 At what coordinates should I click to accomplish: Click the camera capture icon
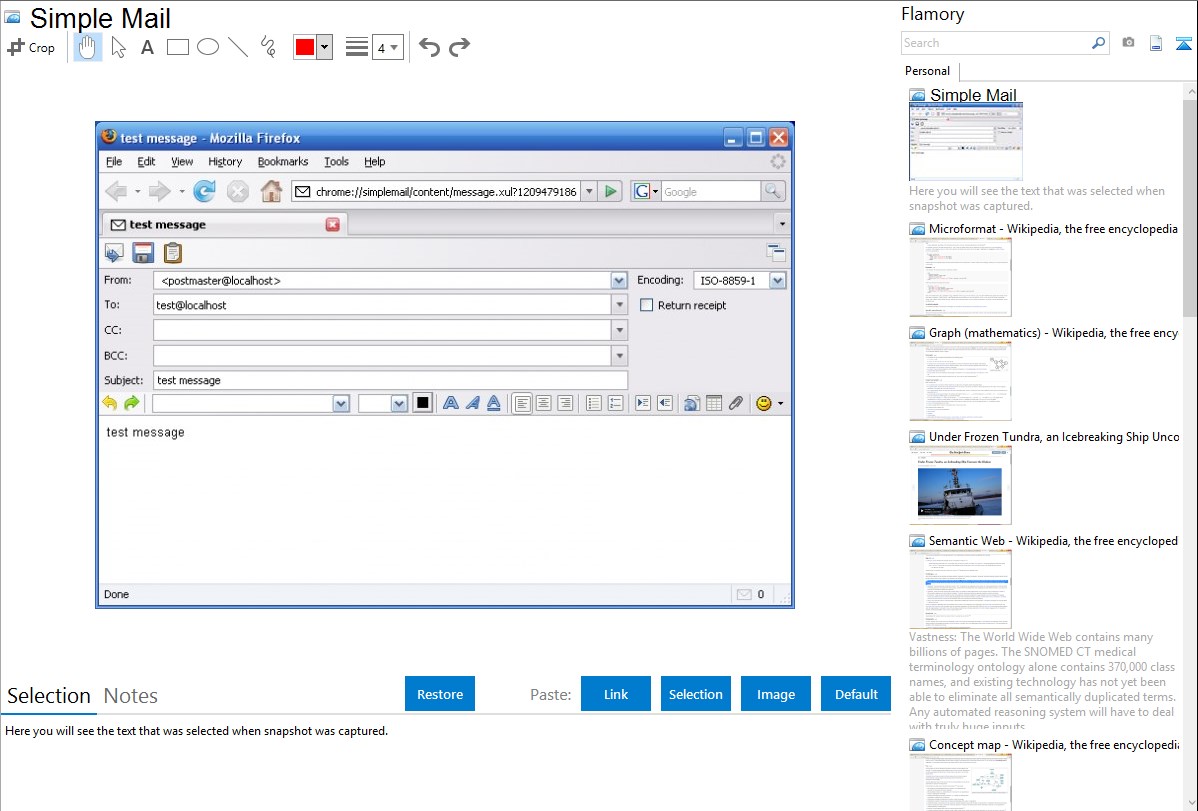pyautogui.click(x=1128, y=43)
